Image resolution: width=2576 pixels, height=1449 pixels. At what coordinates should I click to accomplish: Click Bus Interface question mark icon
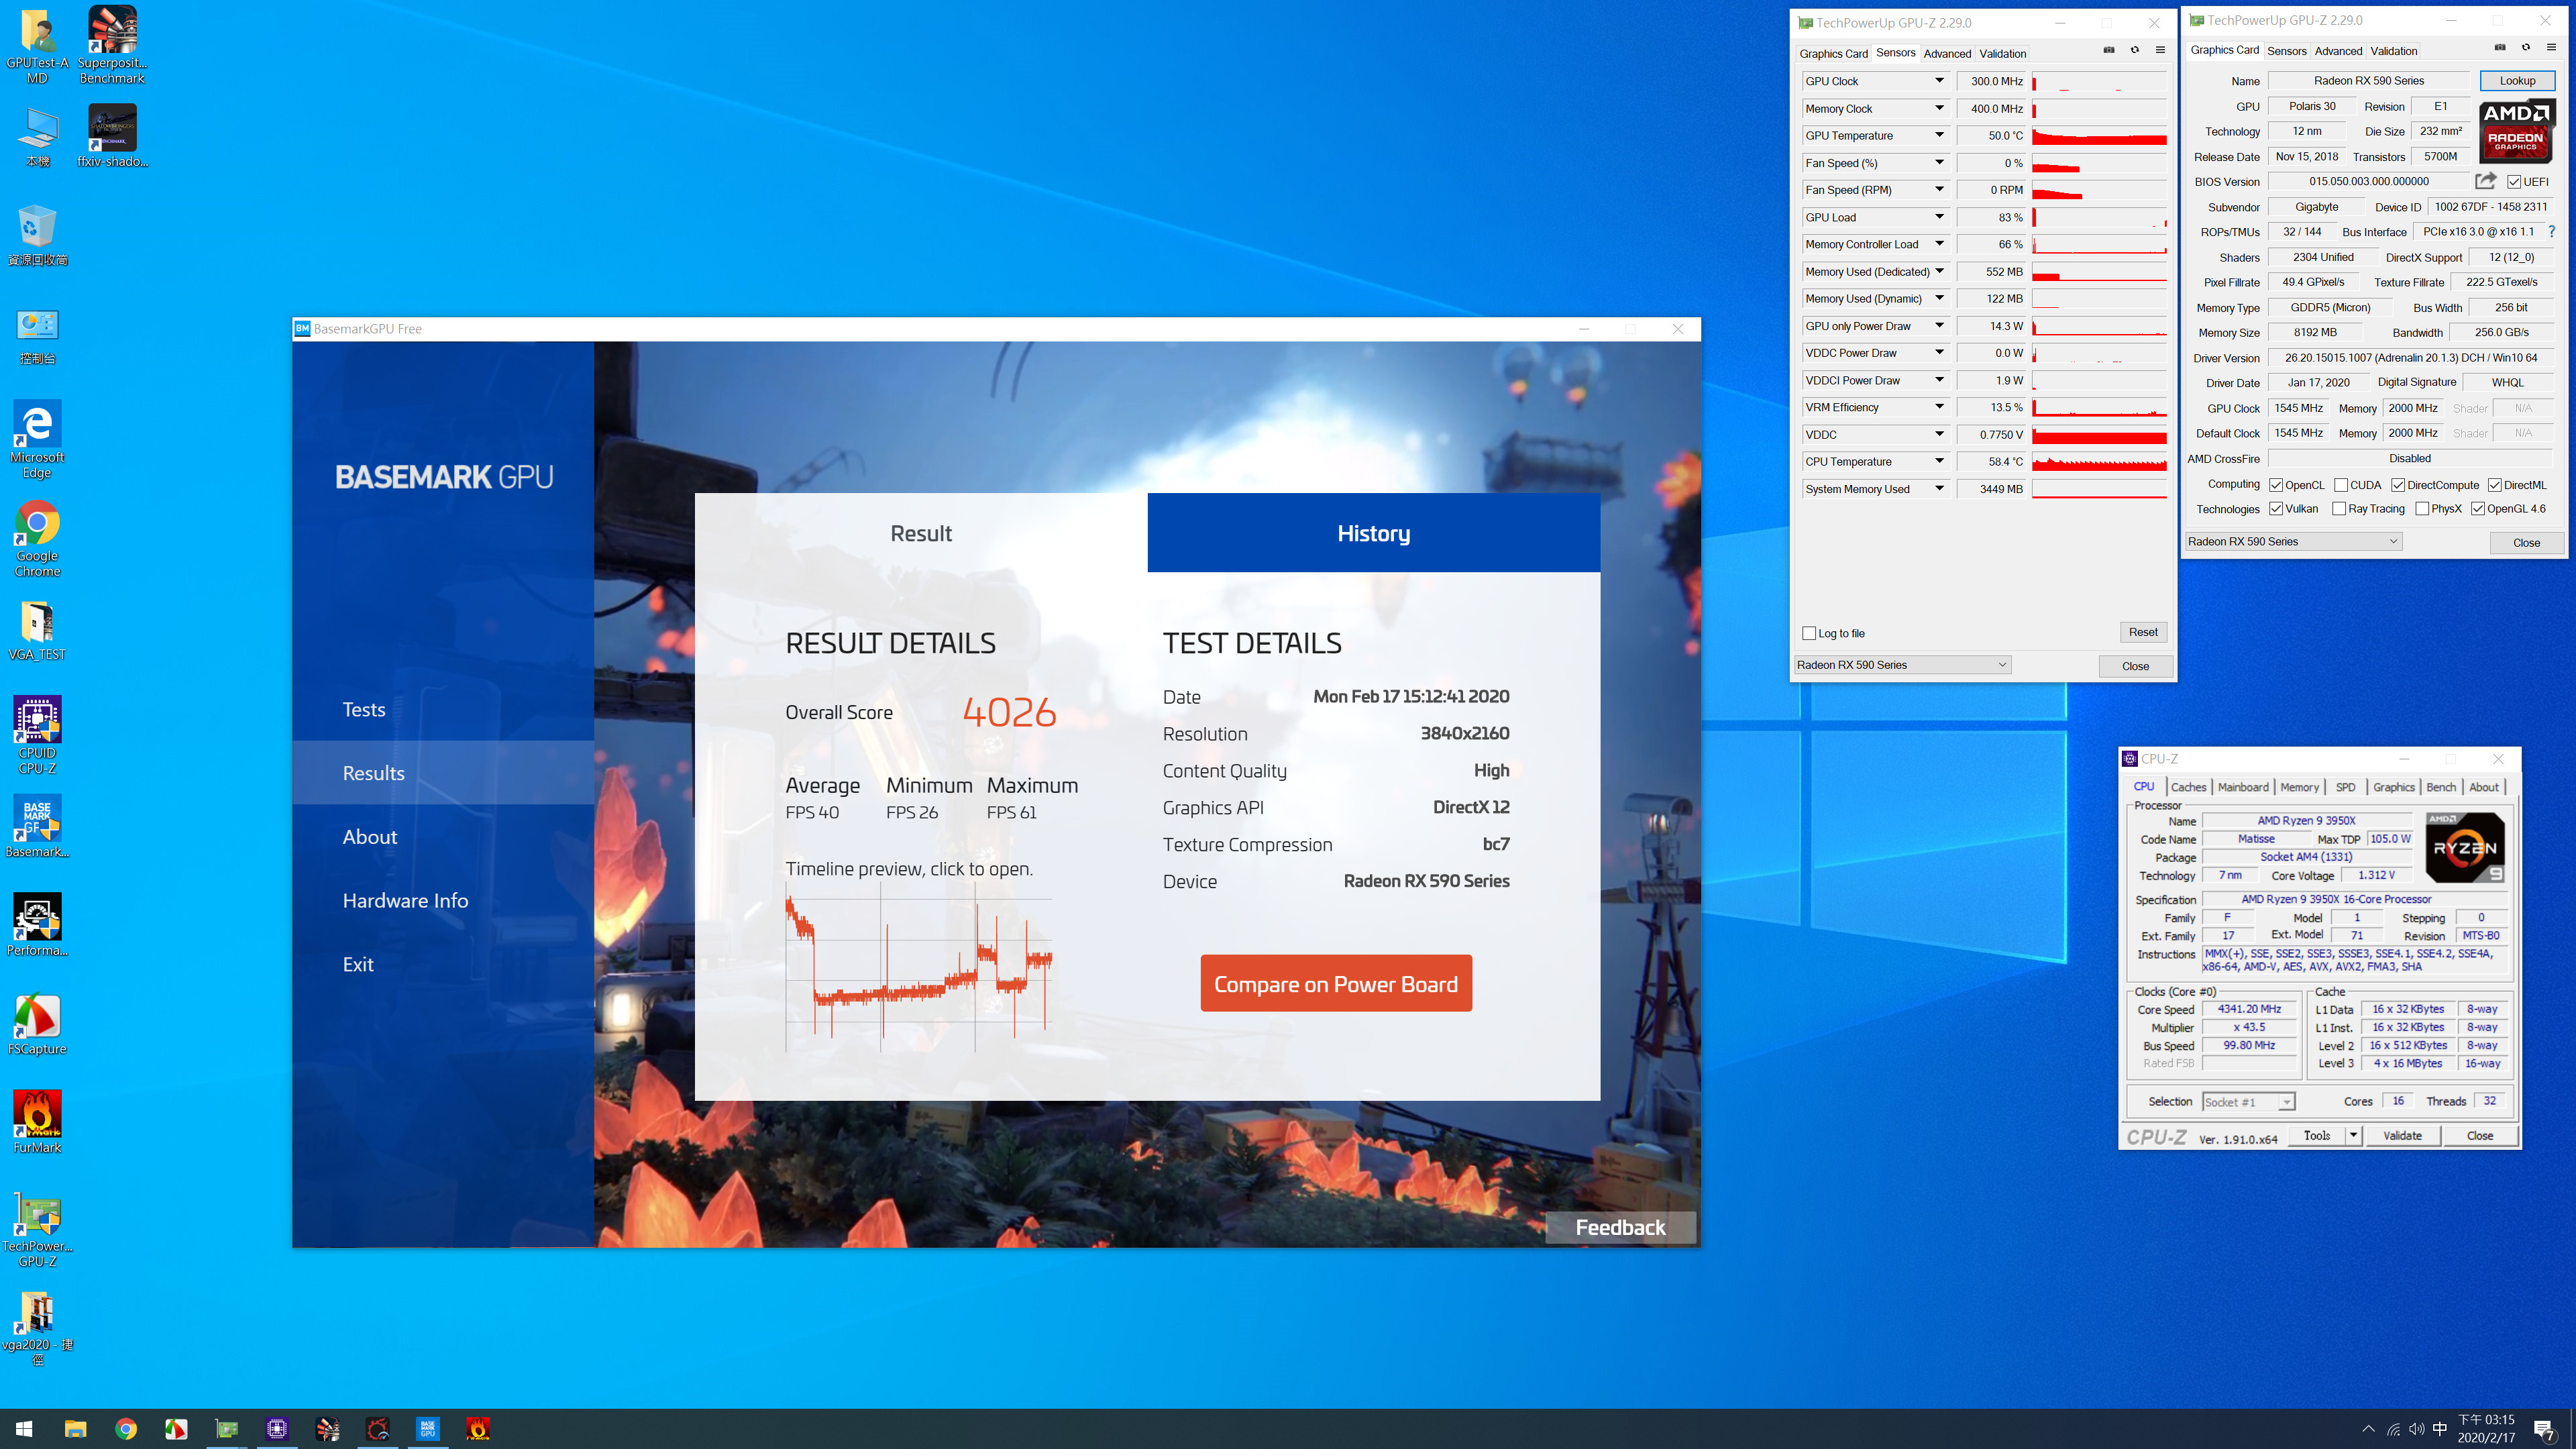tap(2552, 232)
